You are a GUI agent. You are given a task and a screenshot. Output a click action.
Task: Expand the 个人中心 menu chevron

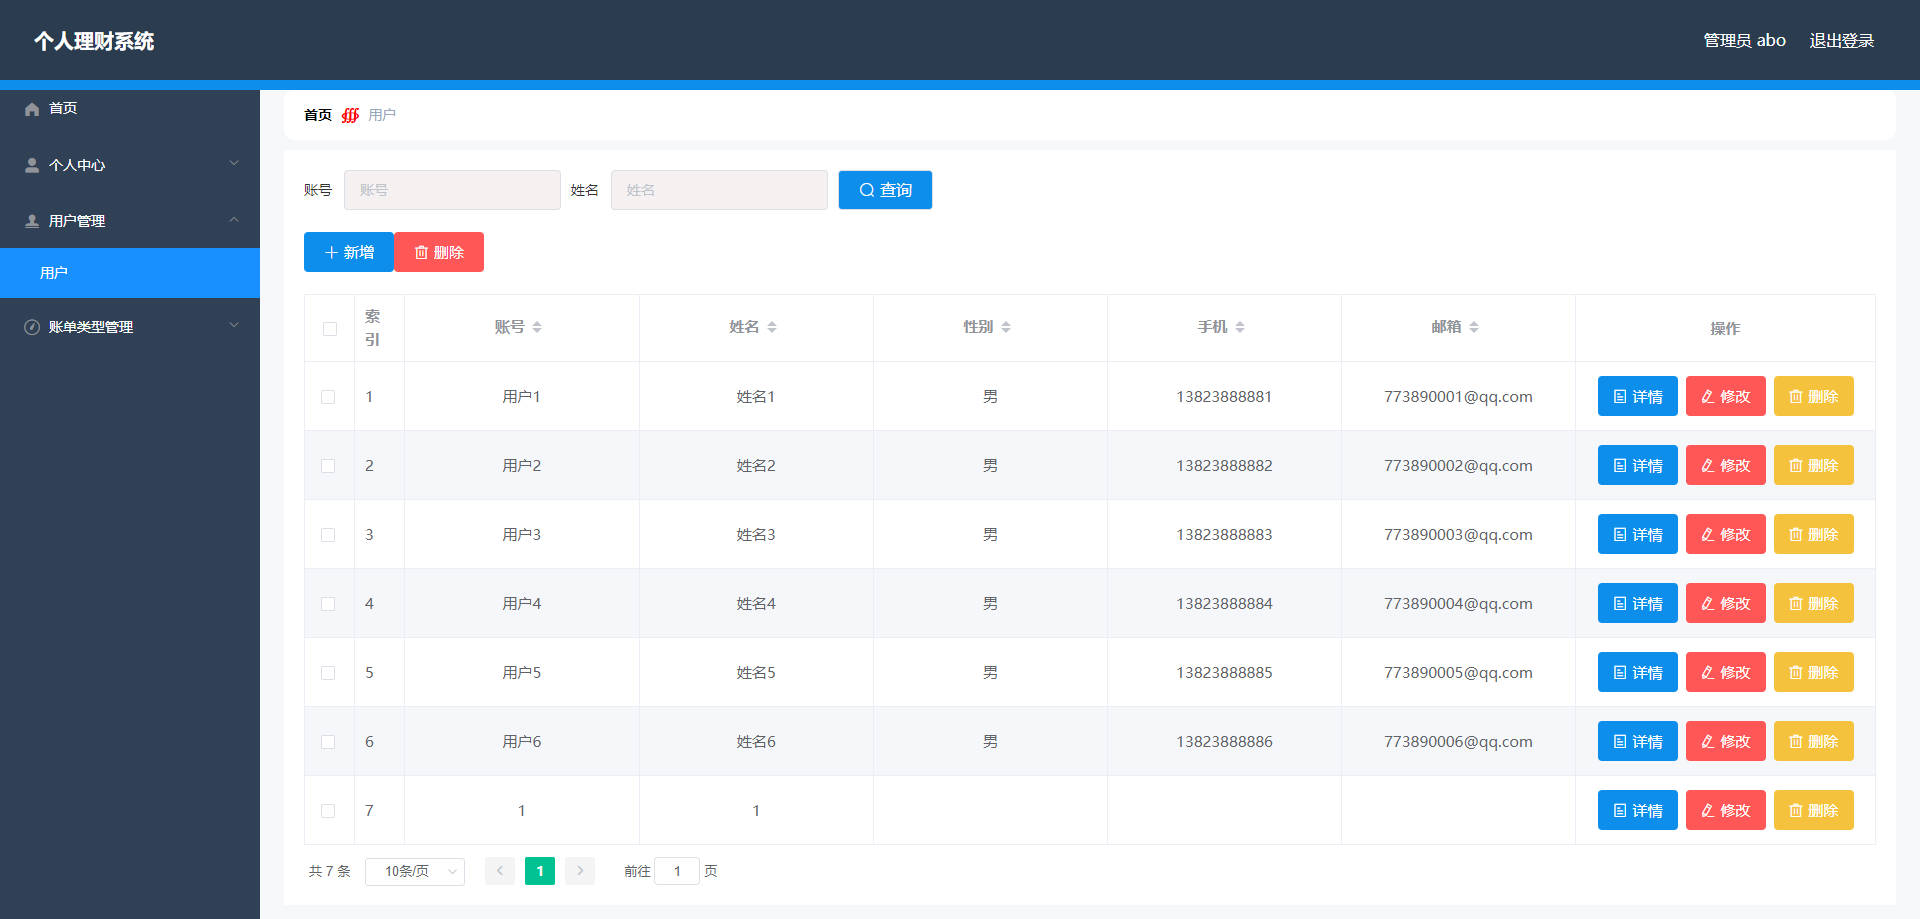[x=234, y=163]
